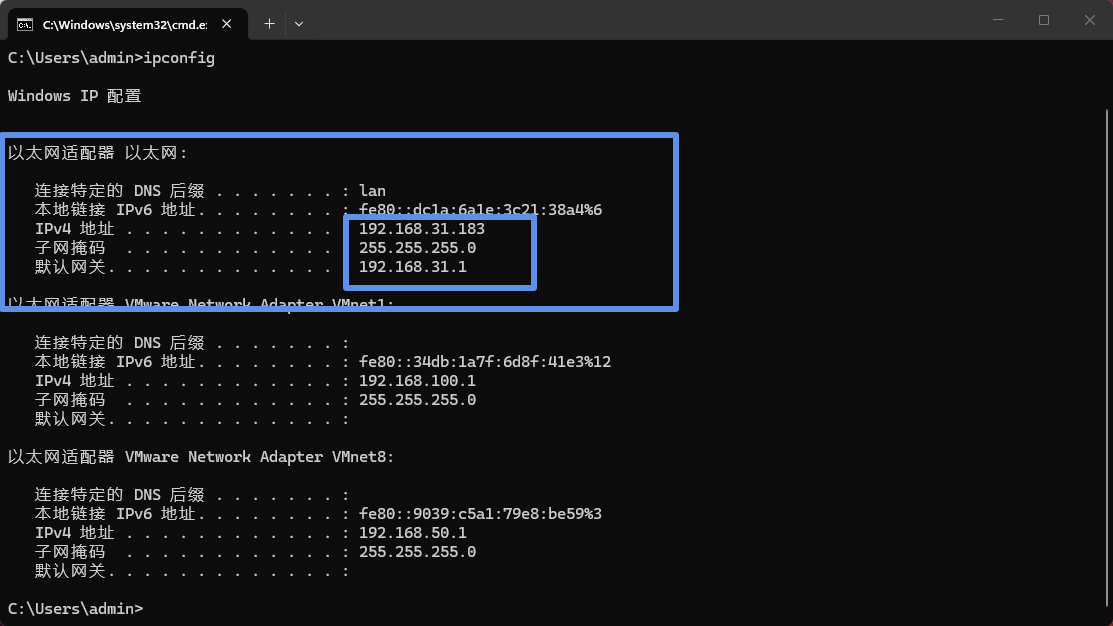Open a new terminal tab
Viewport: 1113px width, 626px height.
[269, 22]
